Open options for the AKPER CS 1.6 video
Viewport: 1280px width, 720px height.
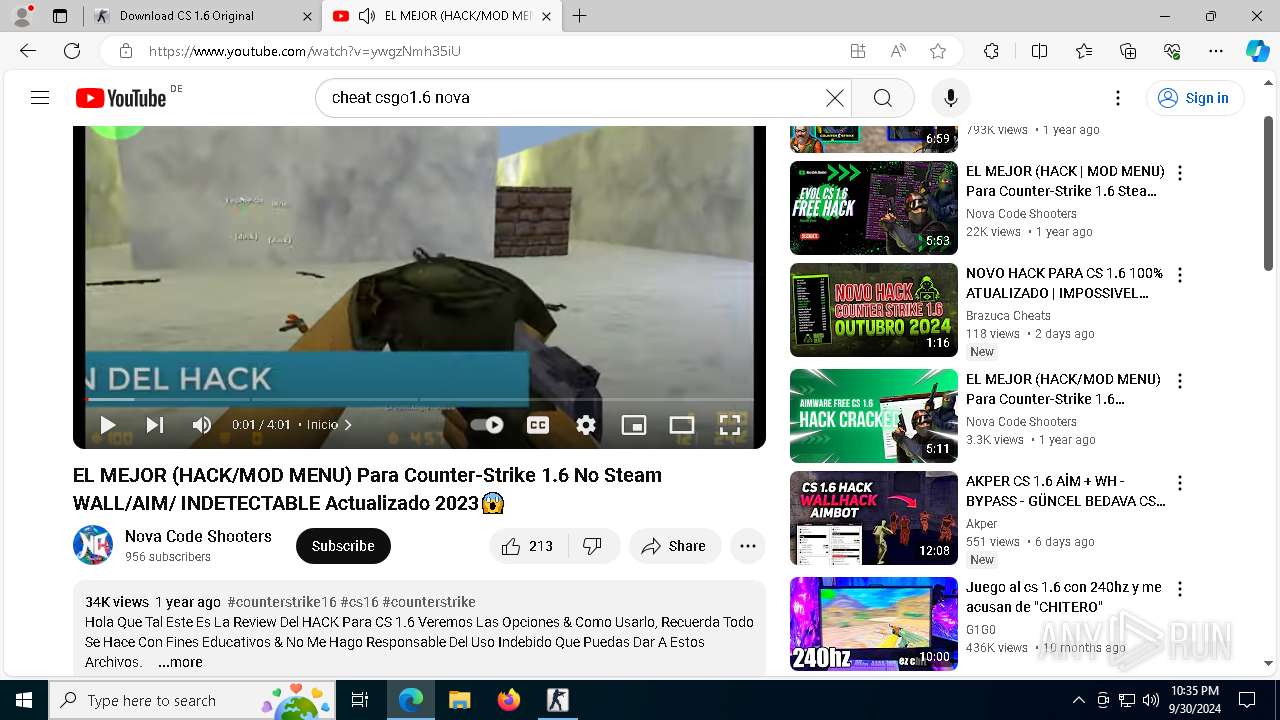click(1180, 482)
